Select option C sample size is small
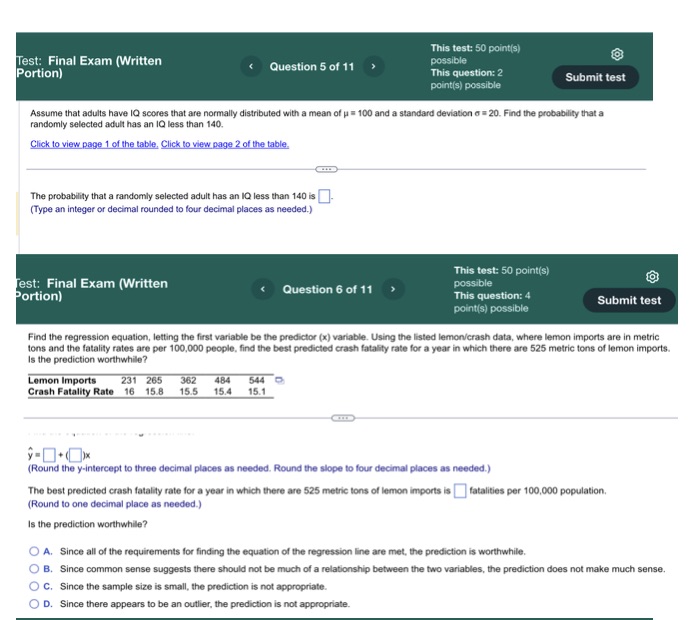 (34, 586)
